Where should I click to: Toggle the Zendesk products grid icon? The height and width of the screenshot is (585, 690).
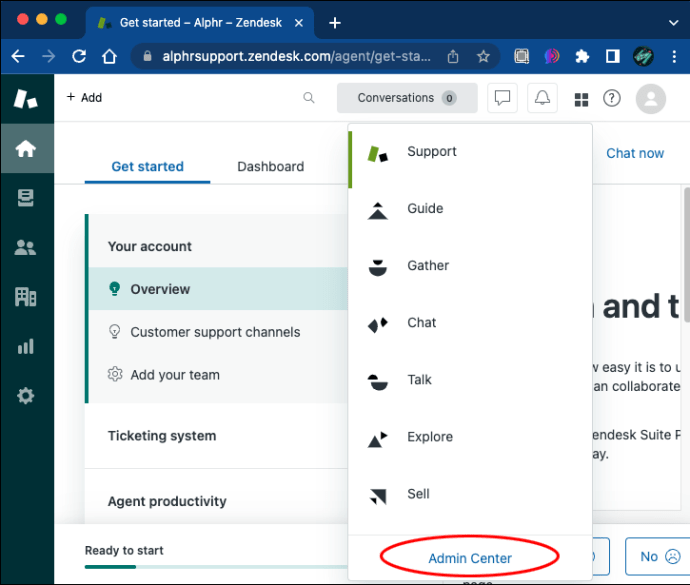tap(581, 99)
